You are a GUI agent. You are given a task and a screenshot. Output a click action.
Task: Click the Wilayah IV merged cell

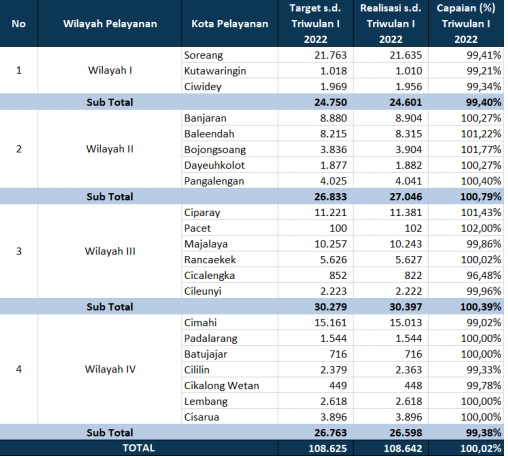(110, 369)
